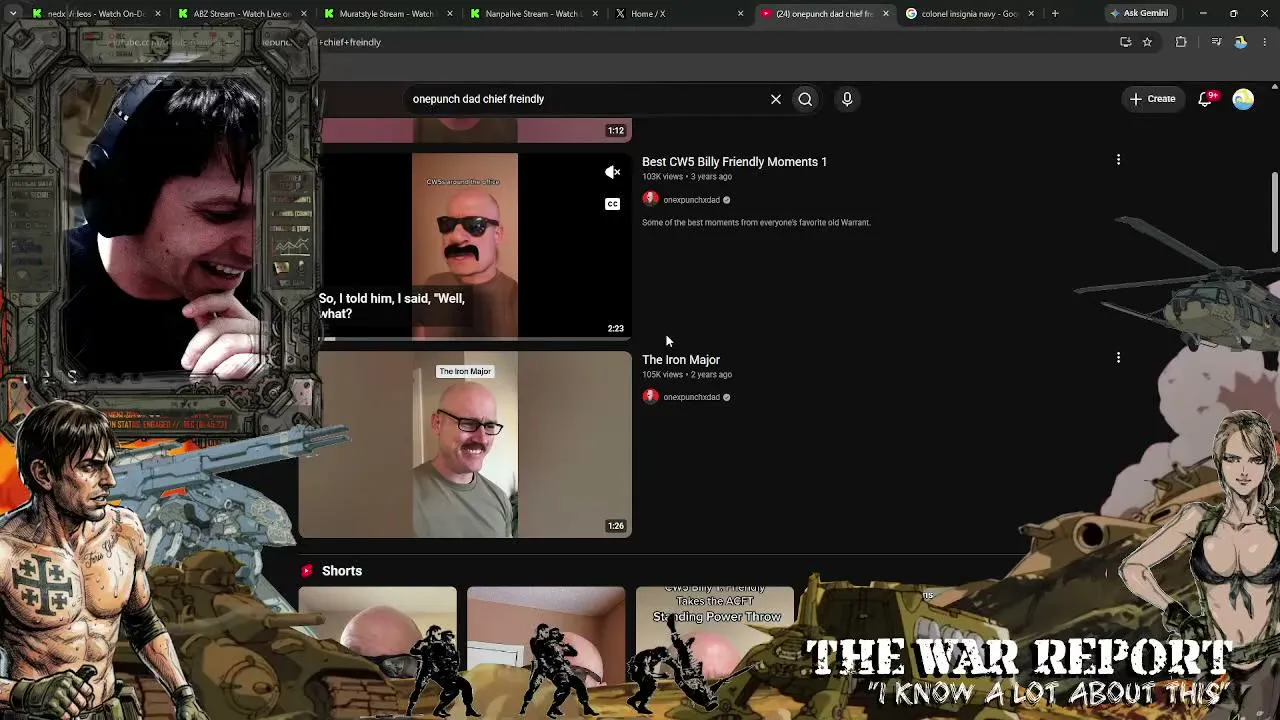
Task: Close the colonel insignia navy tab
Action: (1031, 14)
